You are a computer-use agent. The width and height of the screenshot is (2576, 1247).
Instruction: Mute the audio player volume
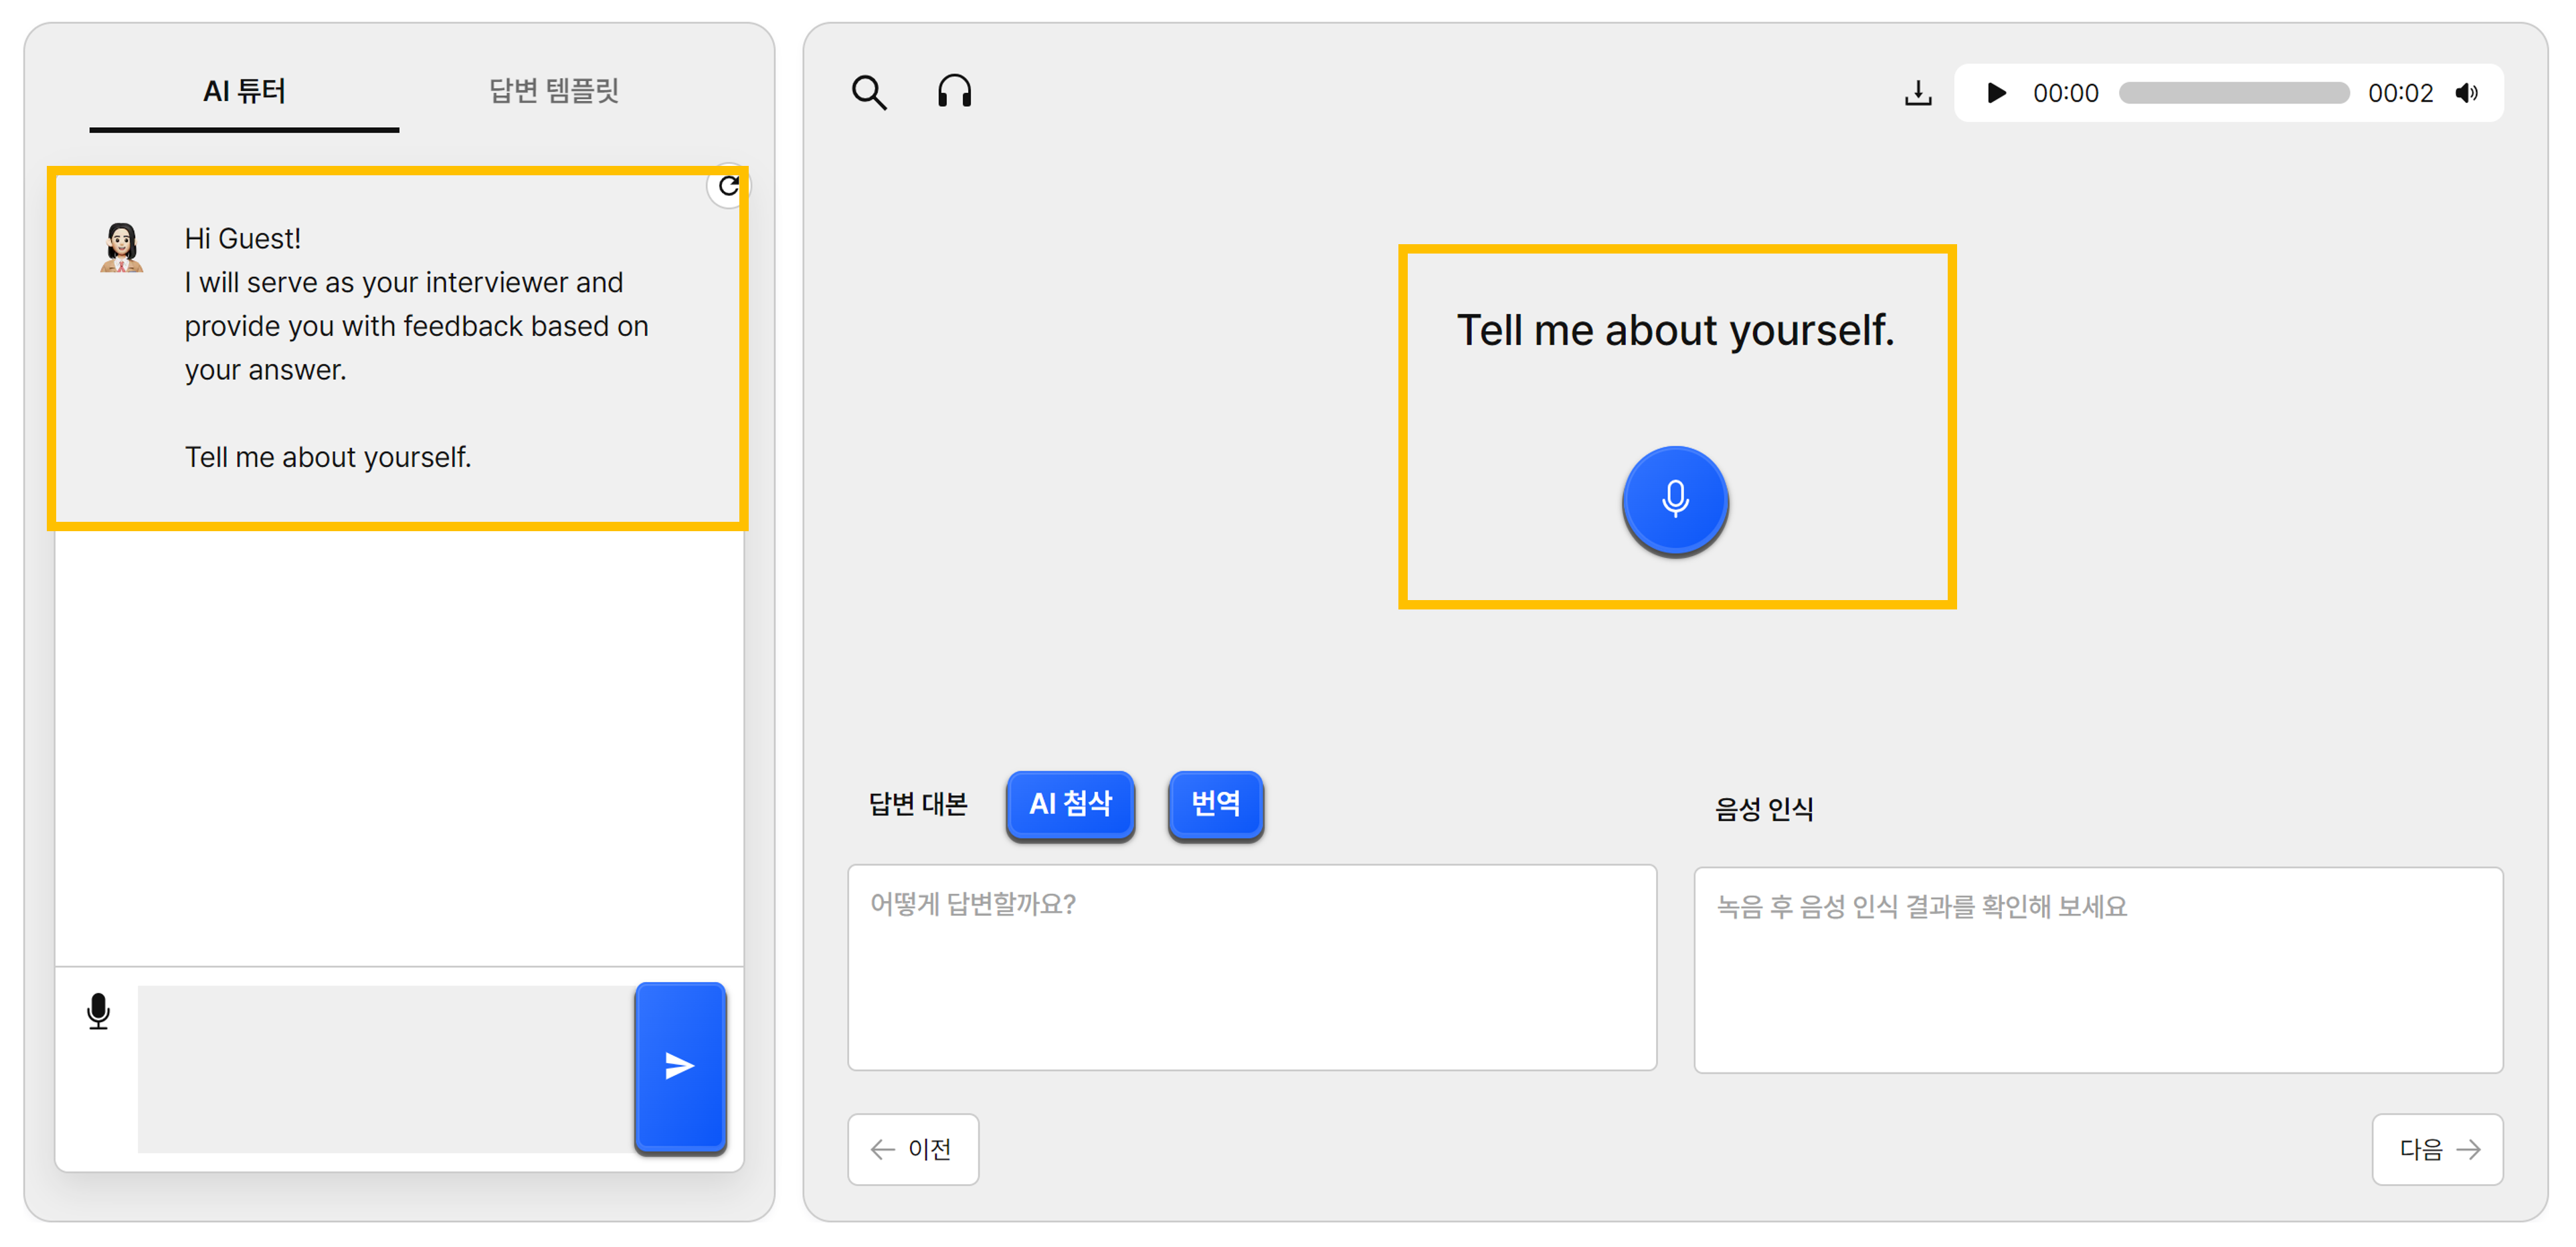[2467, 93]
